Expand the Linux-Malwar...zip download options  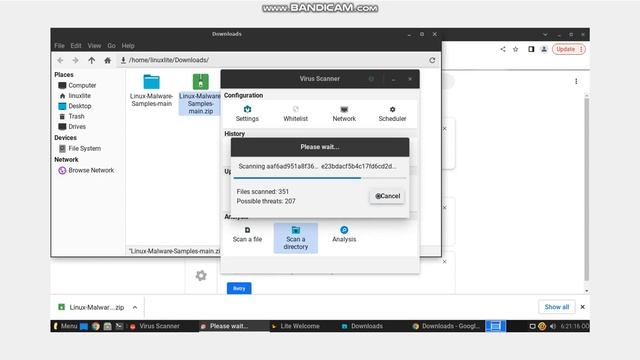[135, 307]
